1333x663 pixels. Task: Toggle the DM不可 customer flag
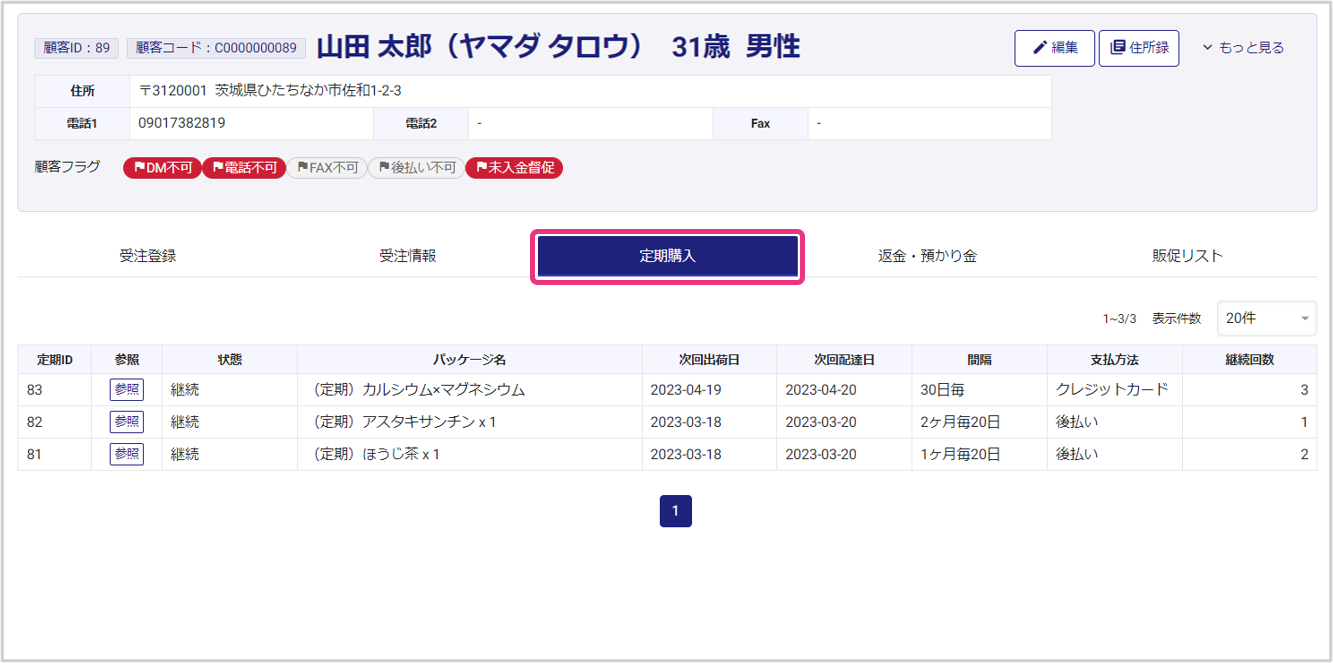tap(162, 168)
